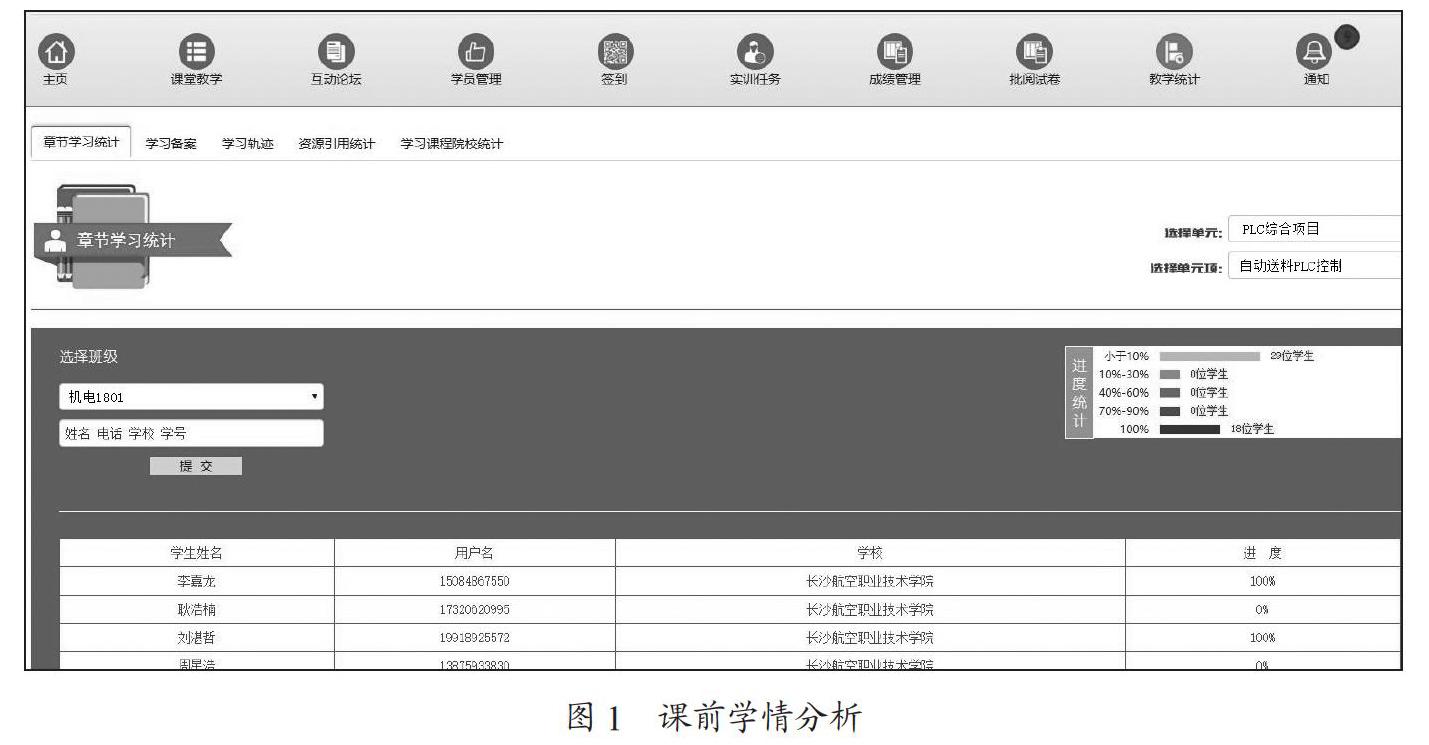1429x745 pixels.
Task: Click the school cell in 李嘉龙's row
Action: [870, 581]
